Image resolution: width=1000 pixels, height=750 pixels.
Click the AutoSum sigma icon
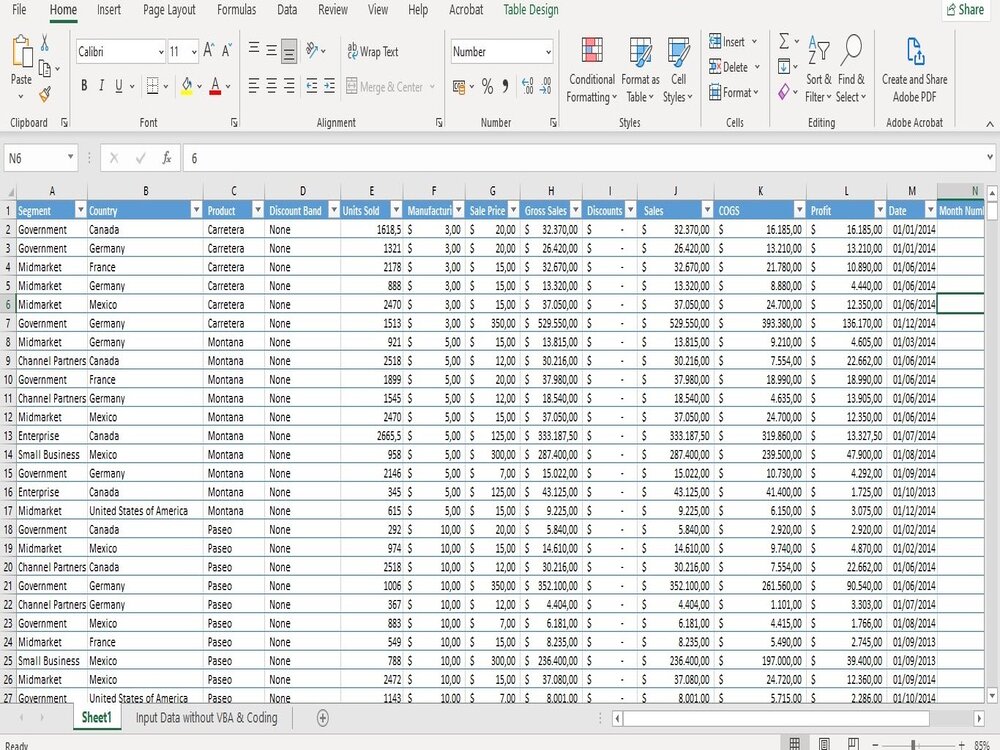click(784, 41)
